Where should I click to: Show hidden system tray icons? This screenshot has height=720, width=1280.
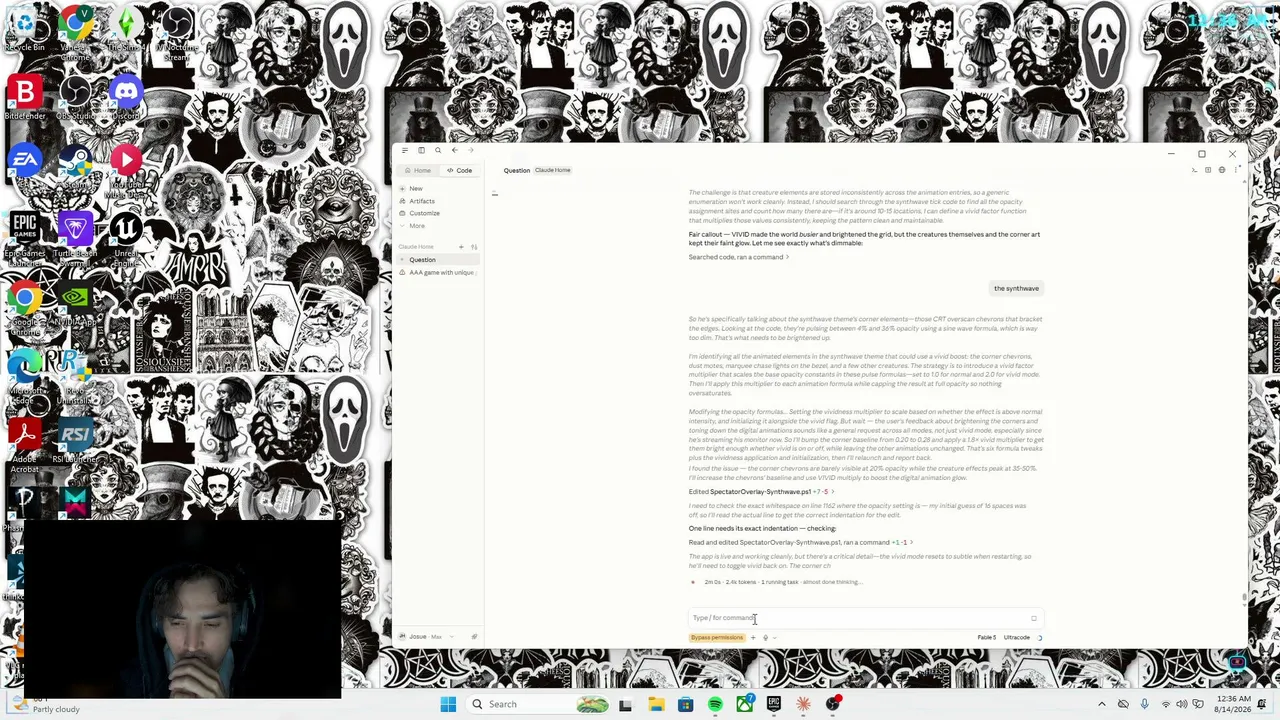(1102, 704)
